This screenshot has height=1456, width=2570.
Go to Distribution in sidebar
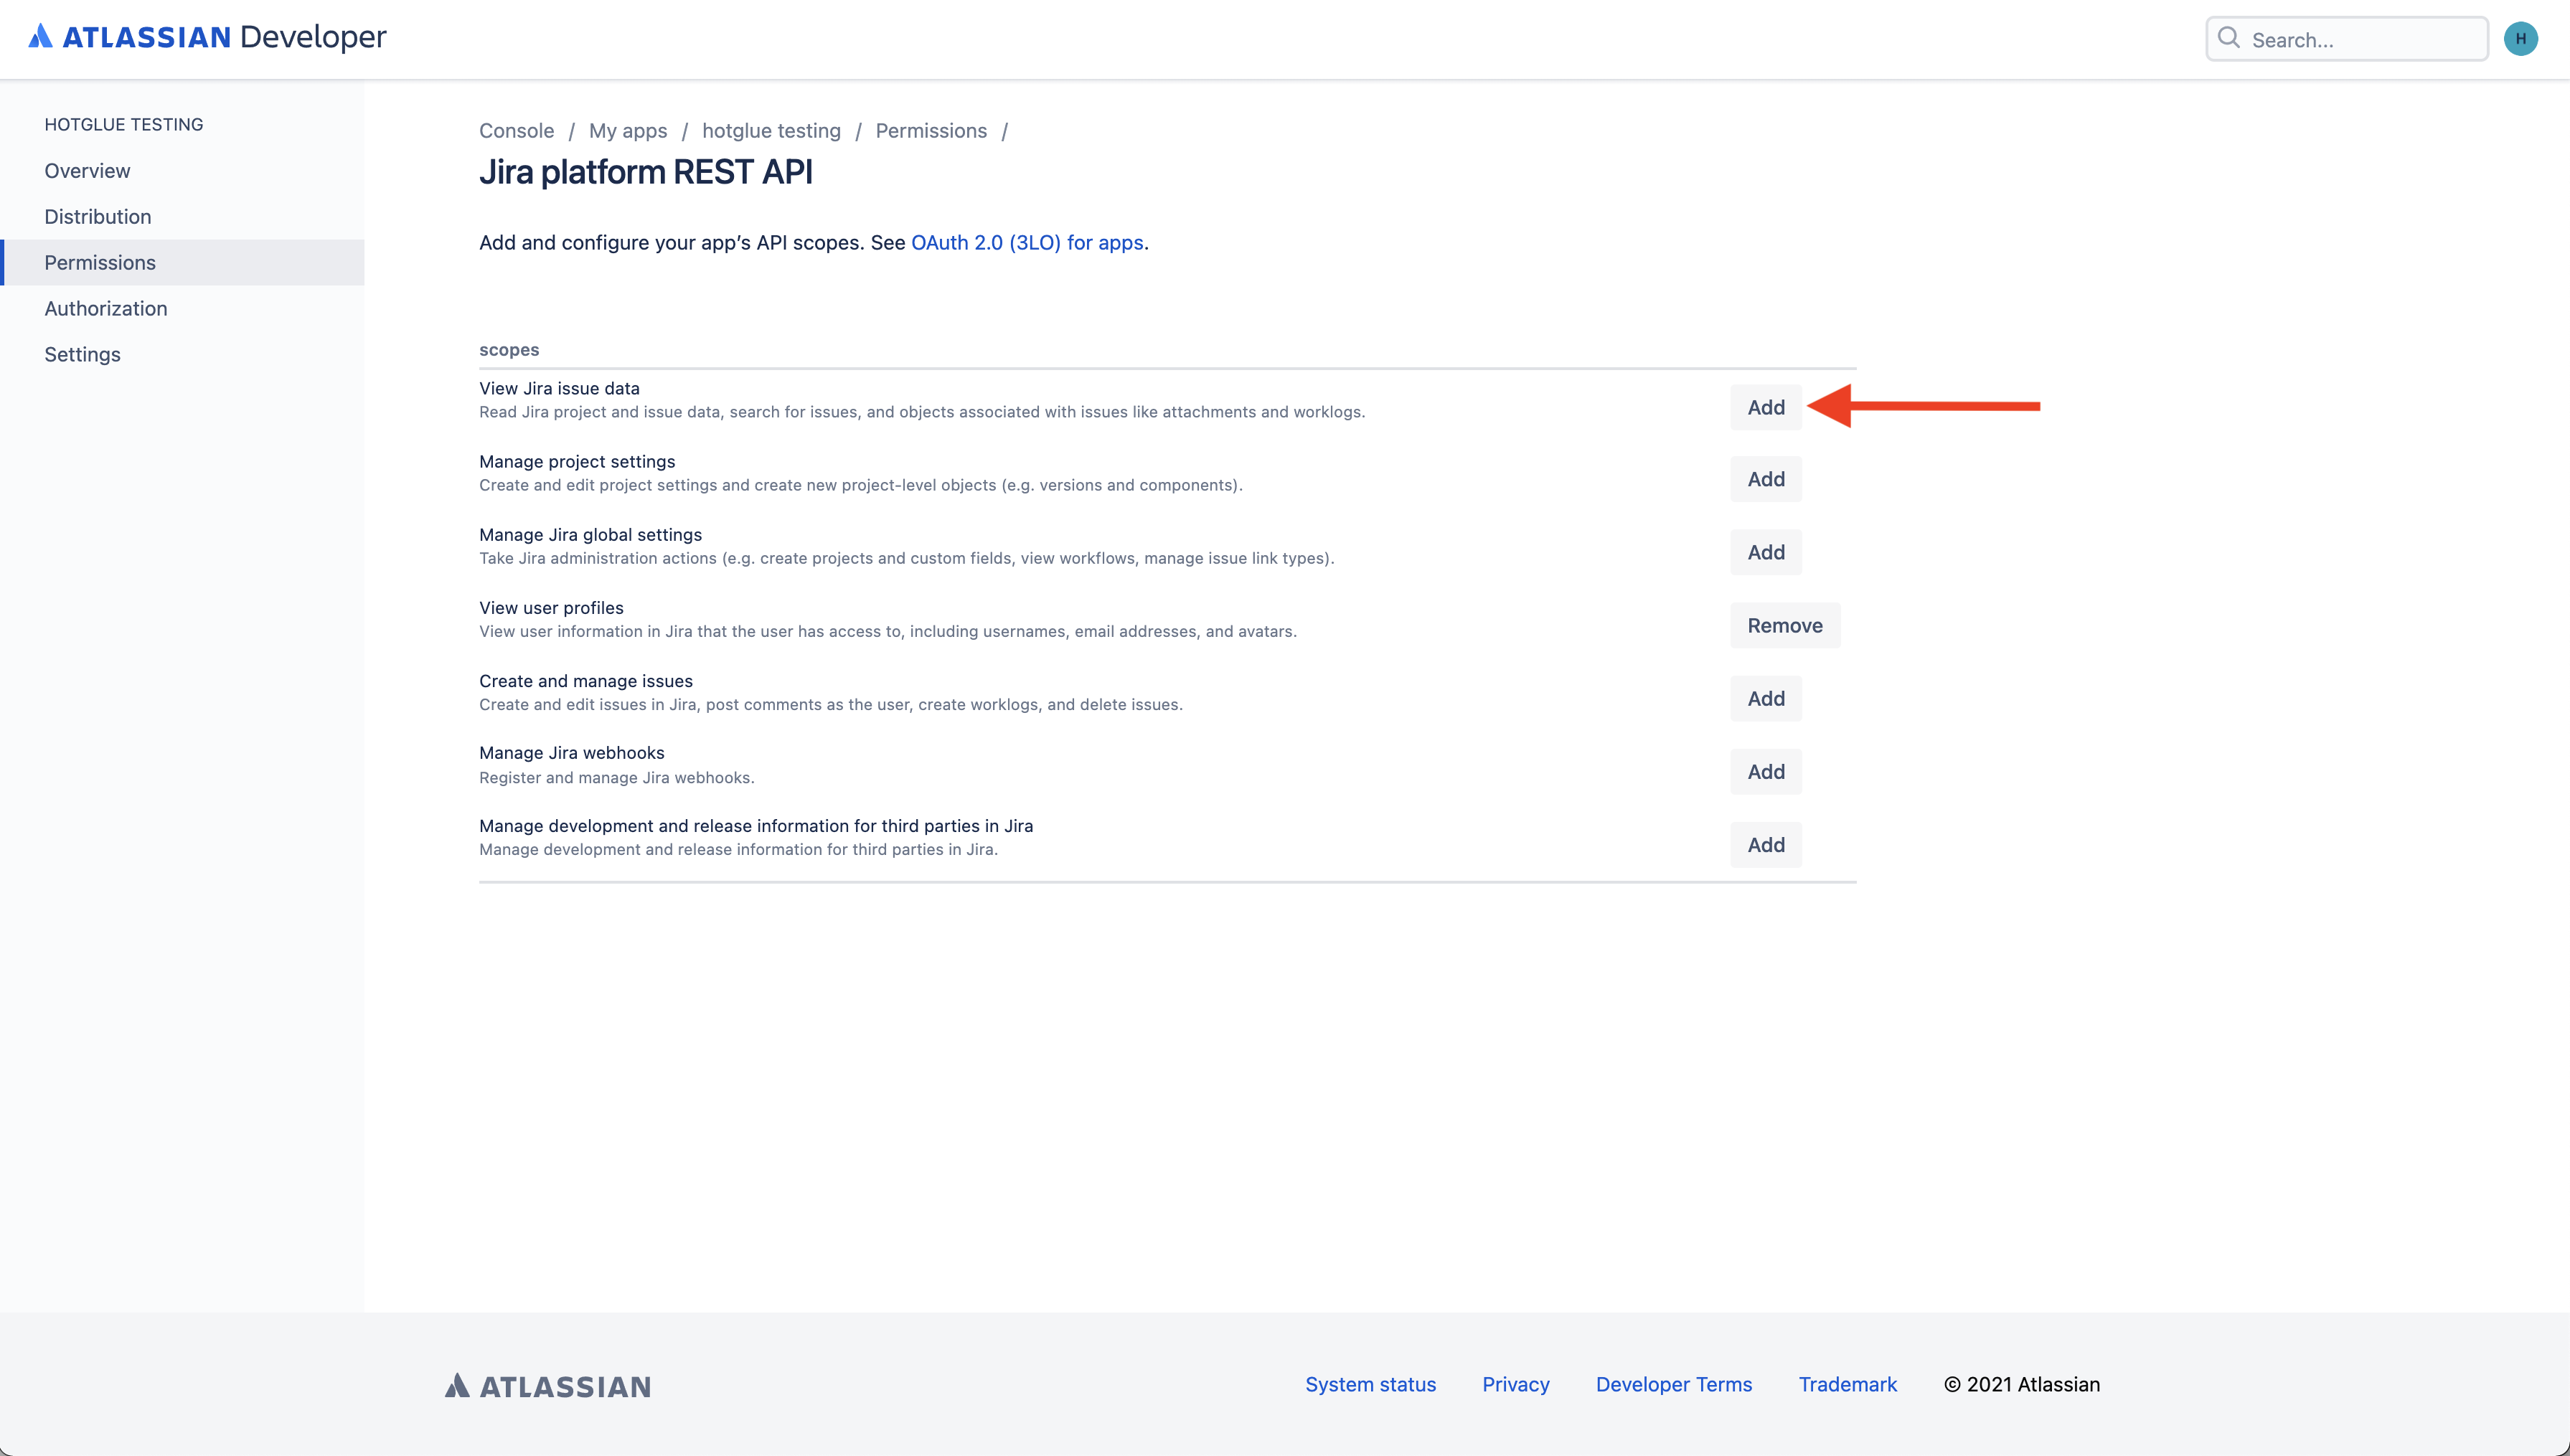pyautogui.click(x=97, y=217)
